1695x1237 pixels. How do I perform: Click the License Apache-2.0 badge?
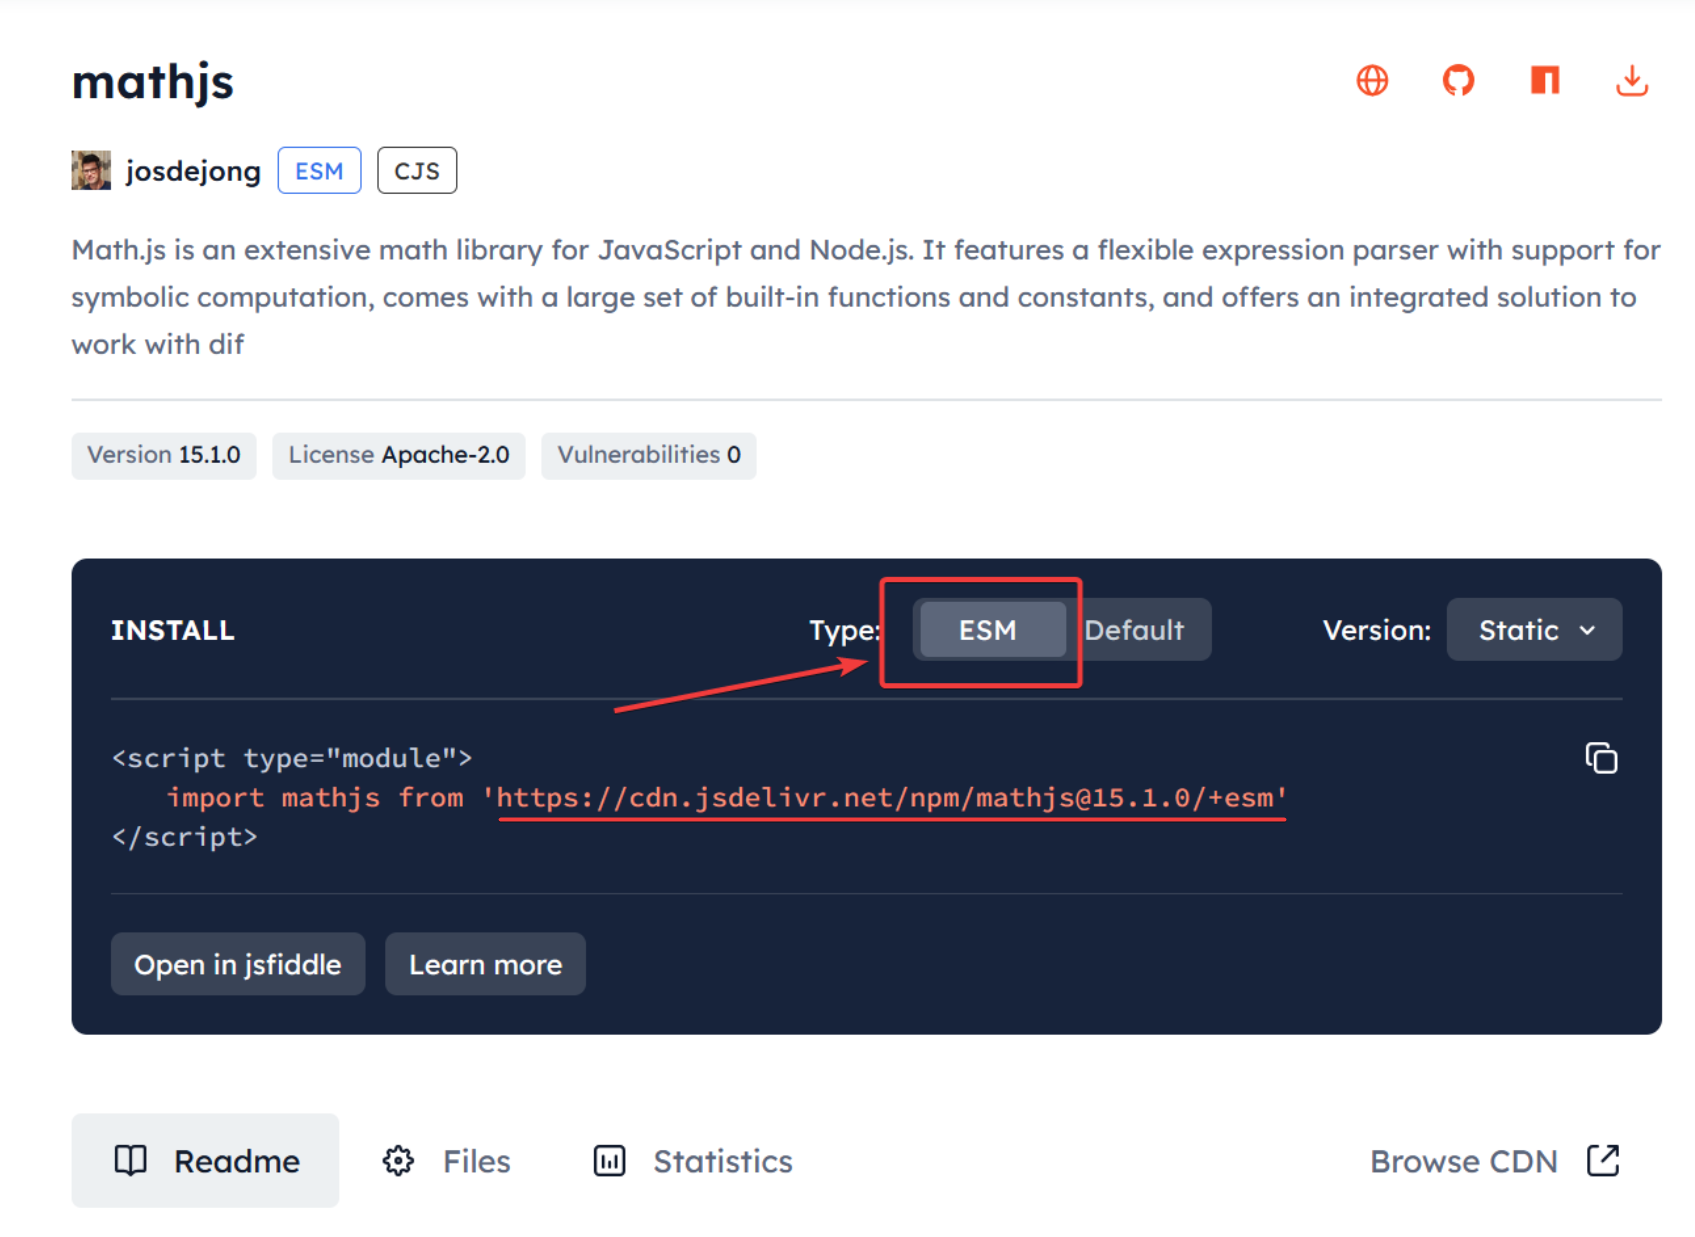point(398,455)
